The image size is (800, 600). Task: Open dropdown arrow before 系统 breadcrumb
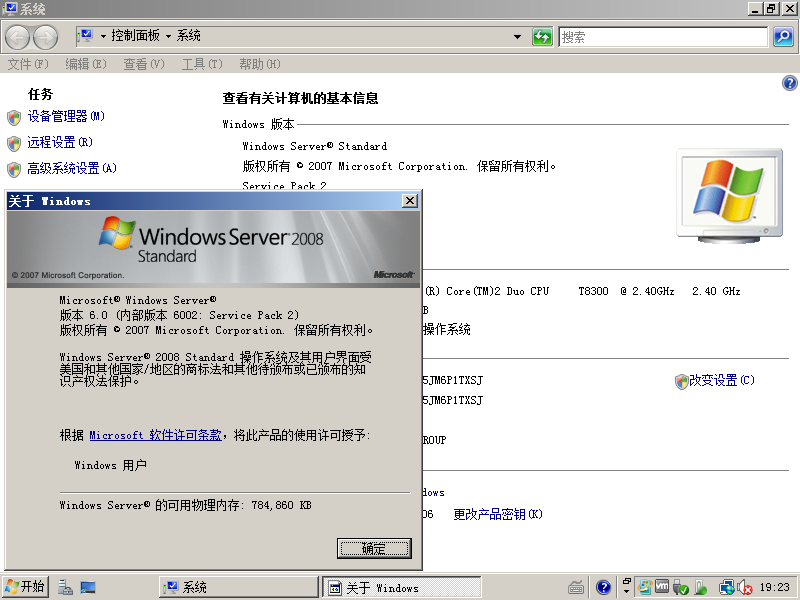[x=168, y=36]
